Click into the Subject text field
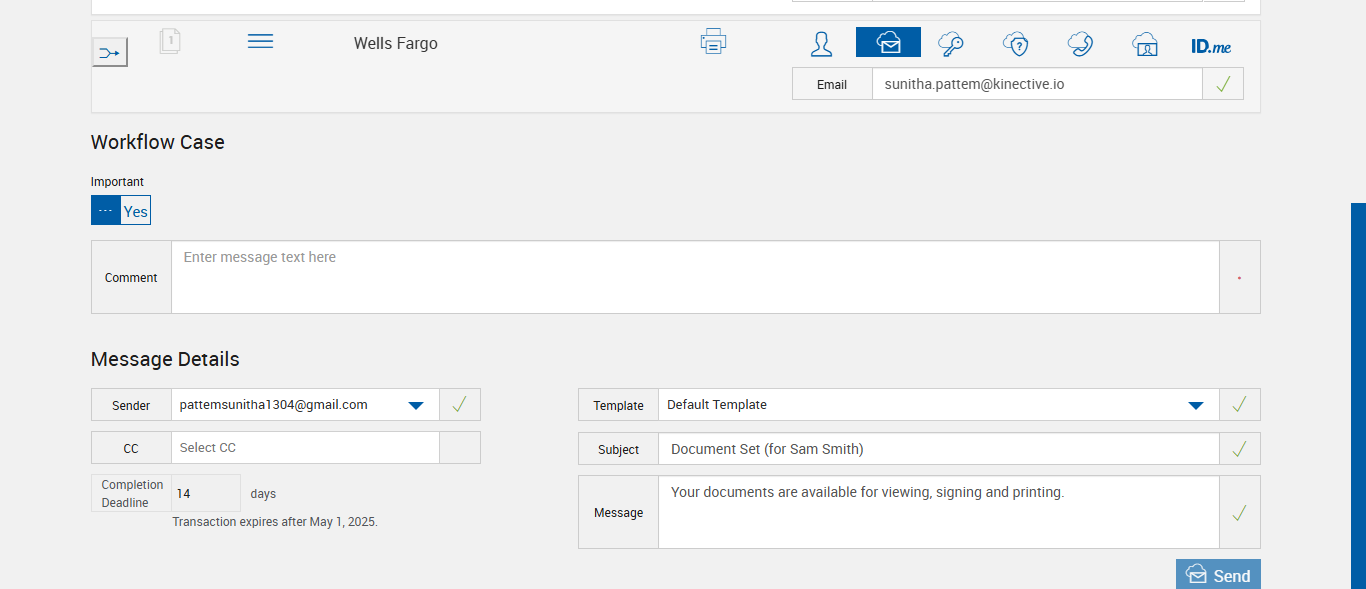 [x=938, y=449]
